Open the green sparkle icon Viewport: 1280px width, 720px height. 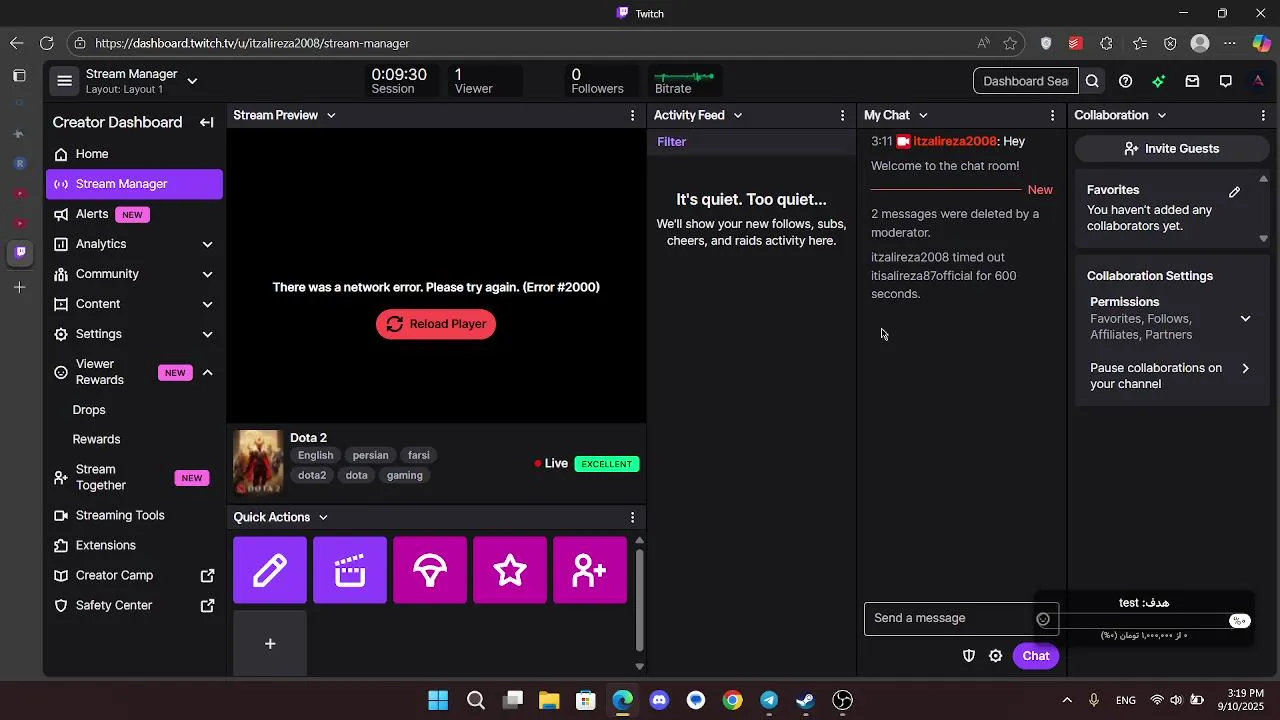tap(1158, 81)
